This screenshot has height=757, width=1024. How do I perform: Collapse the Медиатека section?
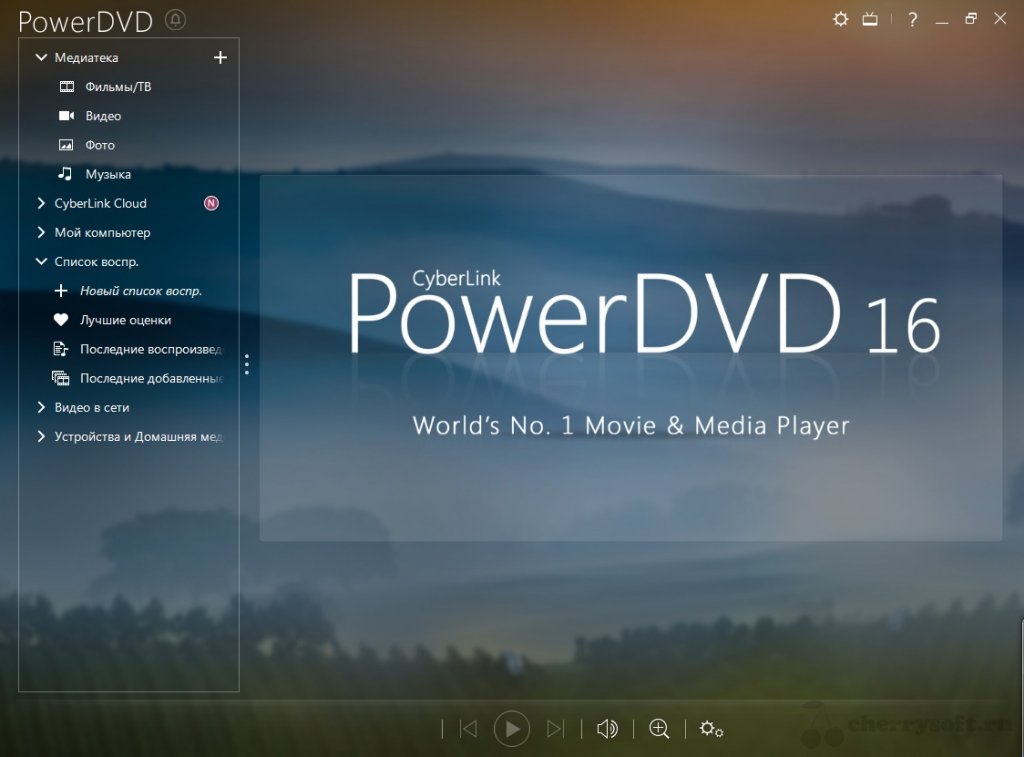click(x=41, y=57)
